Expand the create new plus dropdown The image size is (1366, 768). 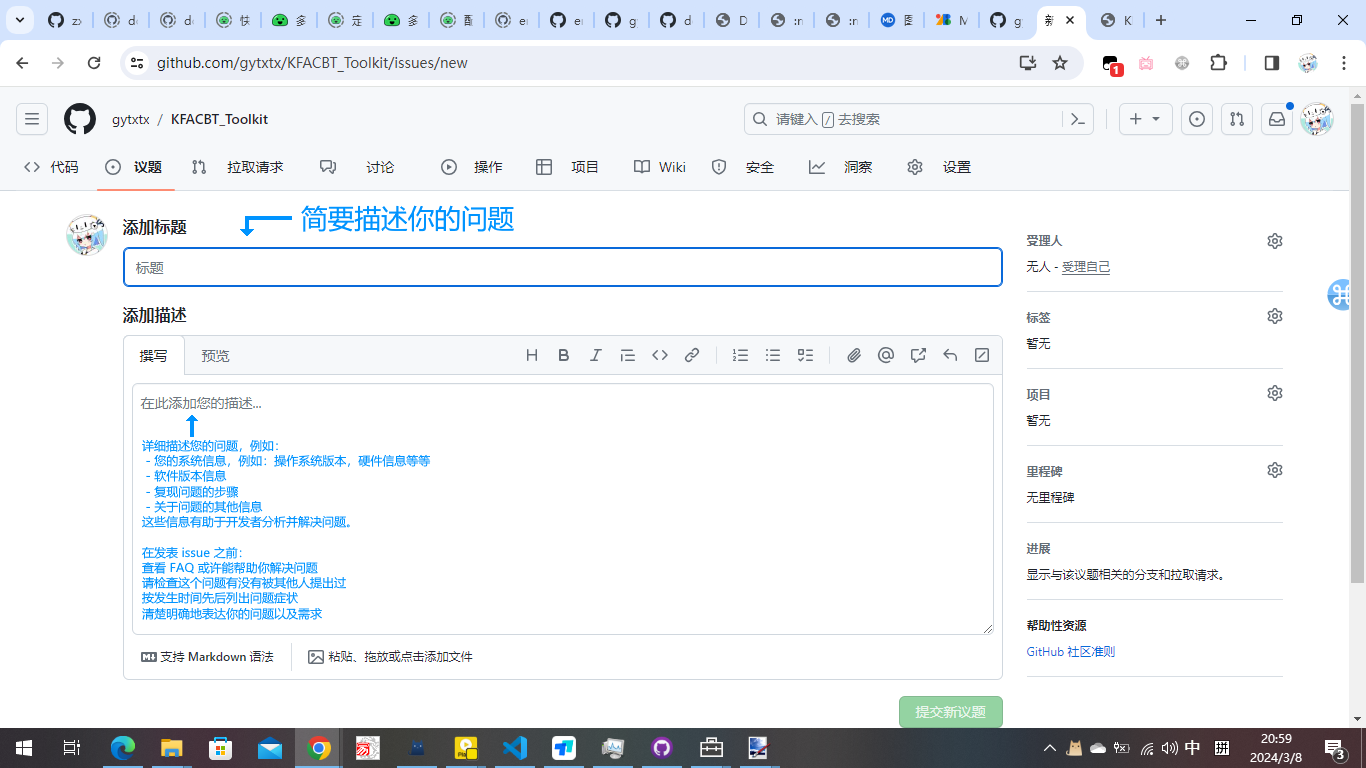pos(1145,119)
